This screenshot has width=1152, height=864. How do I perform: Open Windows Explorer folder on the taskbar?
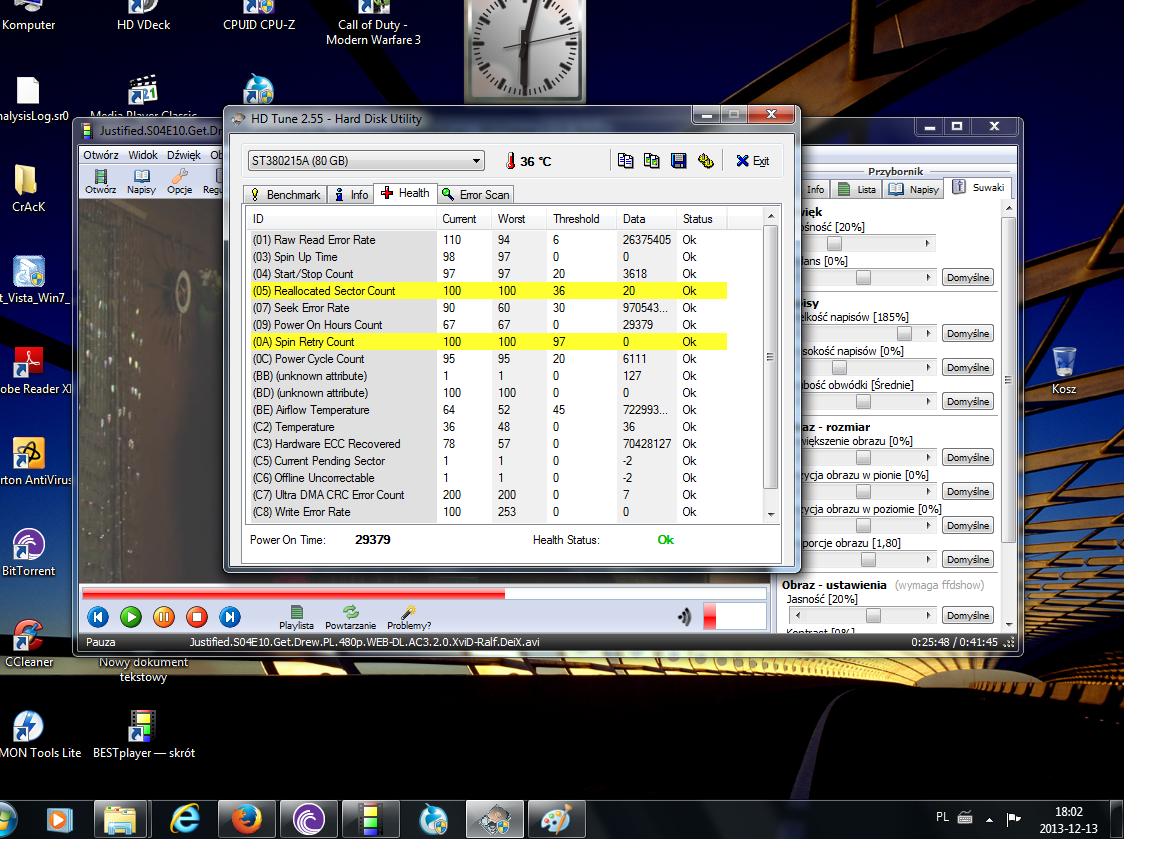[x=120, y=819]
